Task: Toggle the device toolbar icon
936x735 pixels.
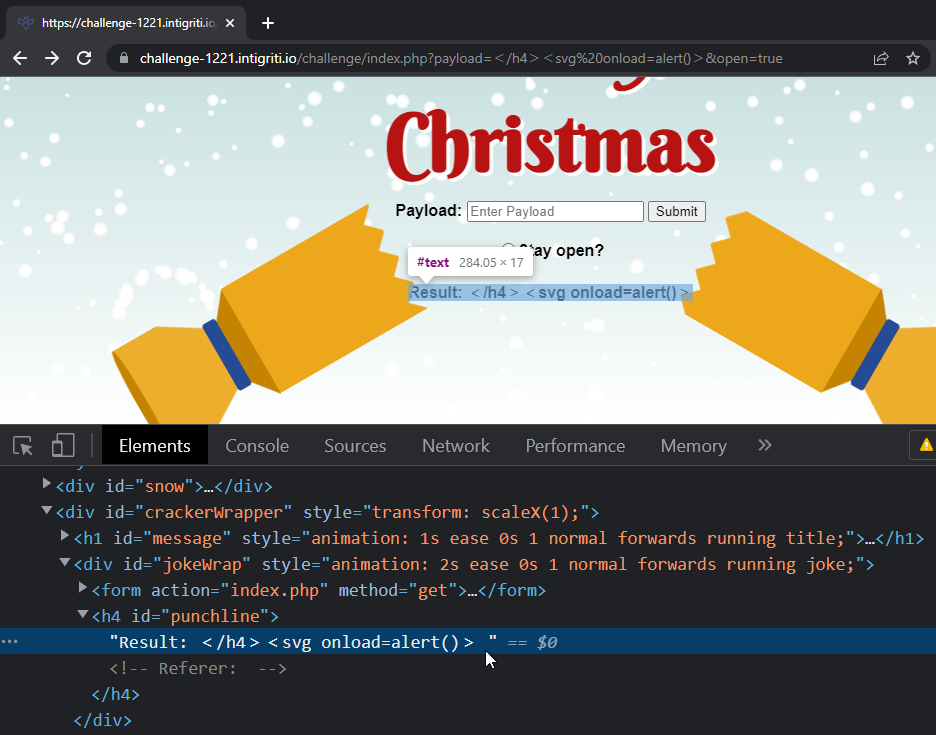Action: point(63,446)
